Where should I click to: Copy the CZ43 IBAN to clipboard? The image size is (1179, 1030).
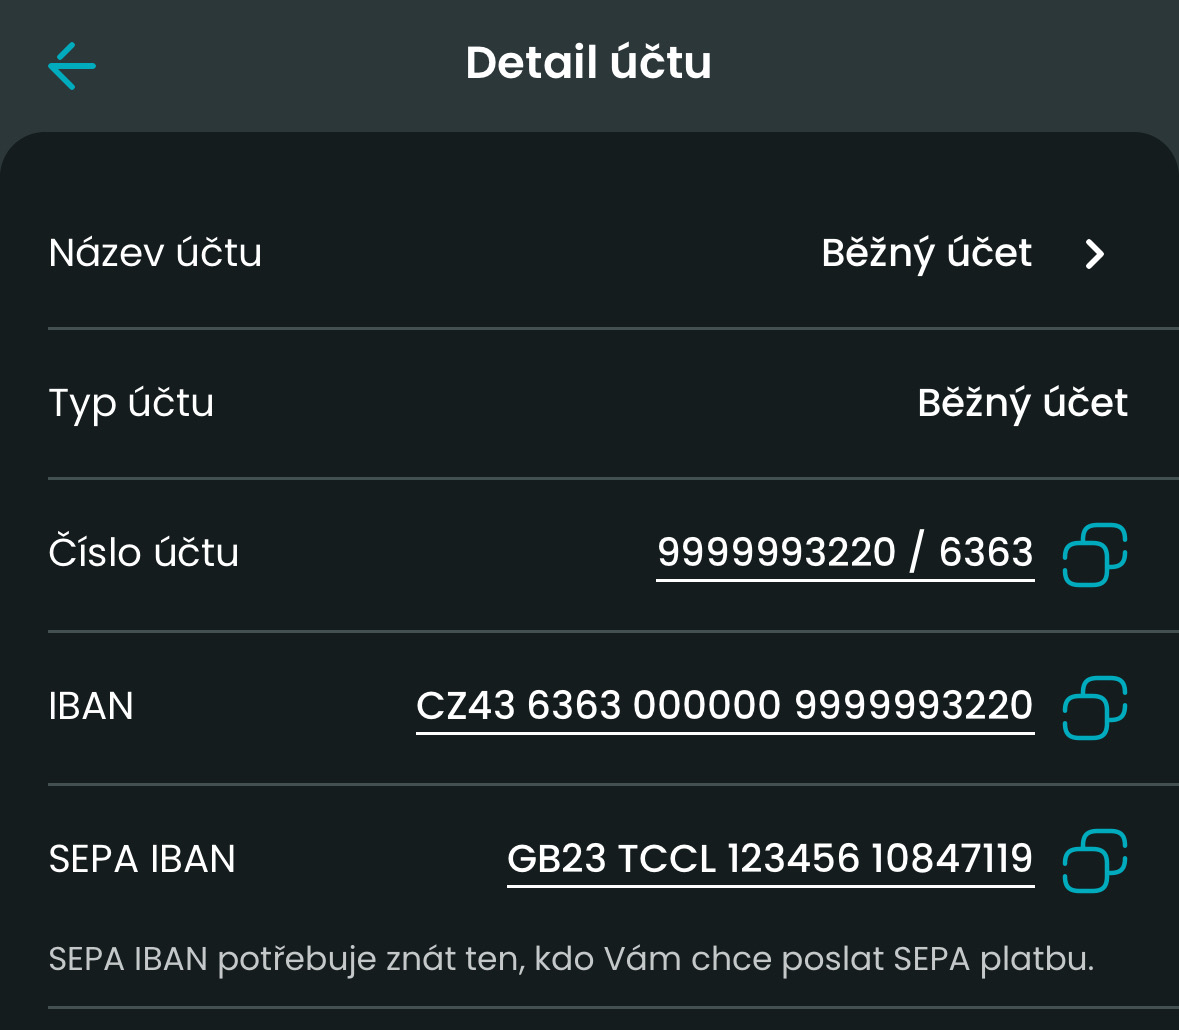tap(1095, 708)
